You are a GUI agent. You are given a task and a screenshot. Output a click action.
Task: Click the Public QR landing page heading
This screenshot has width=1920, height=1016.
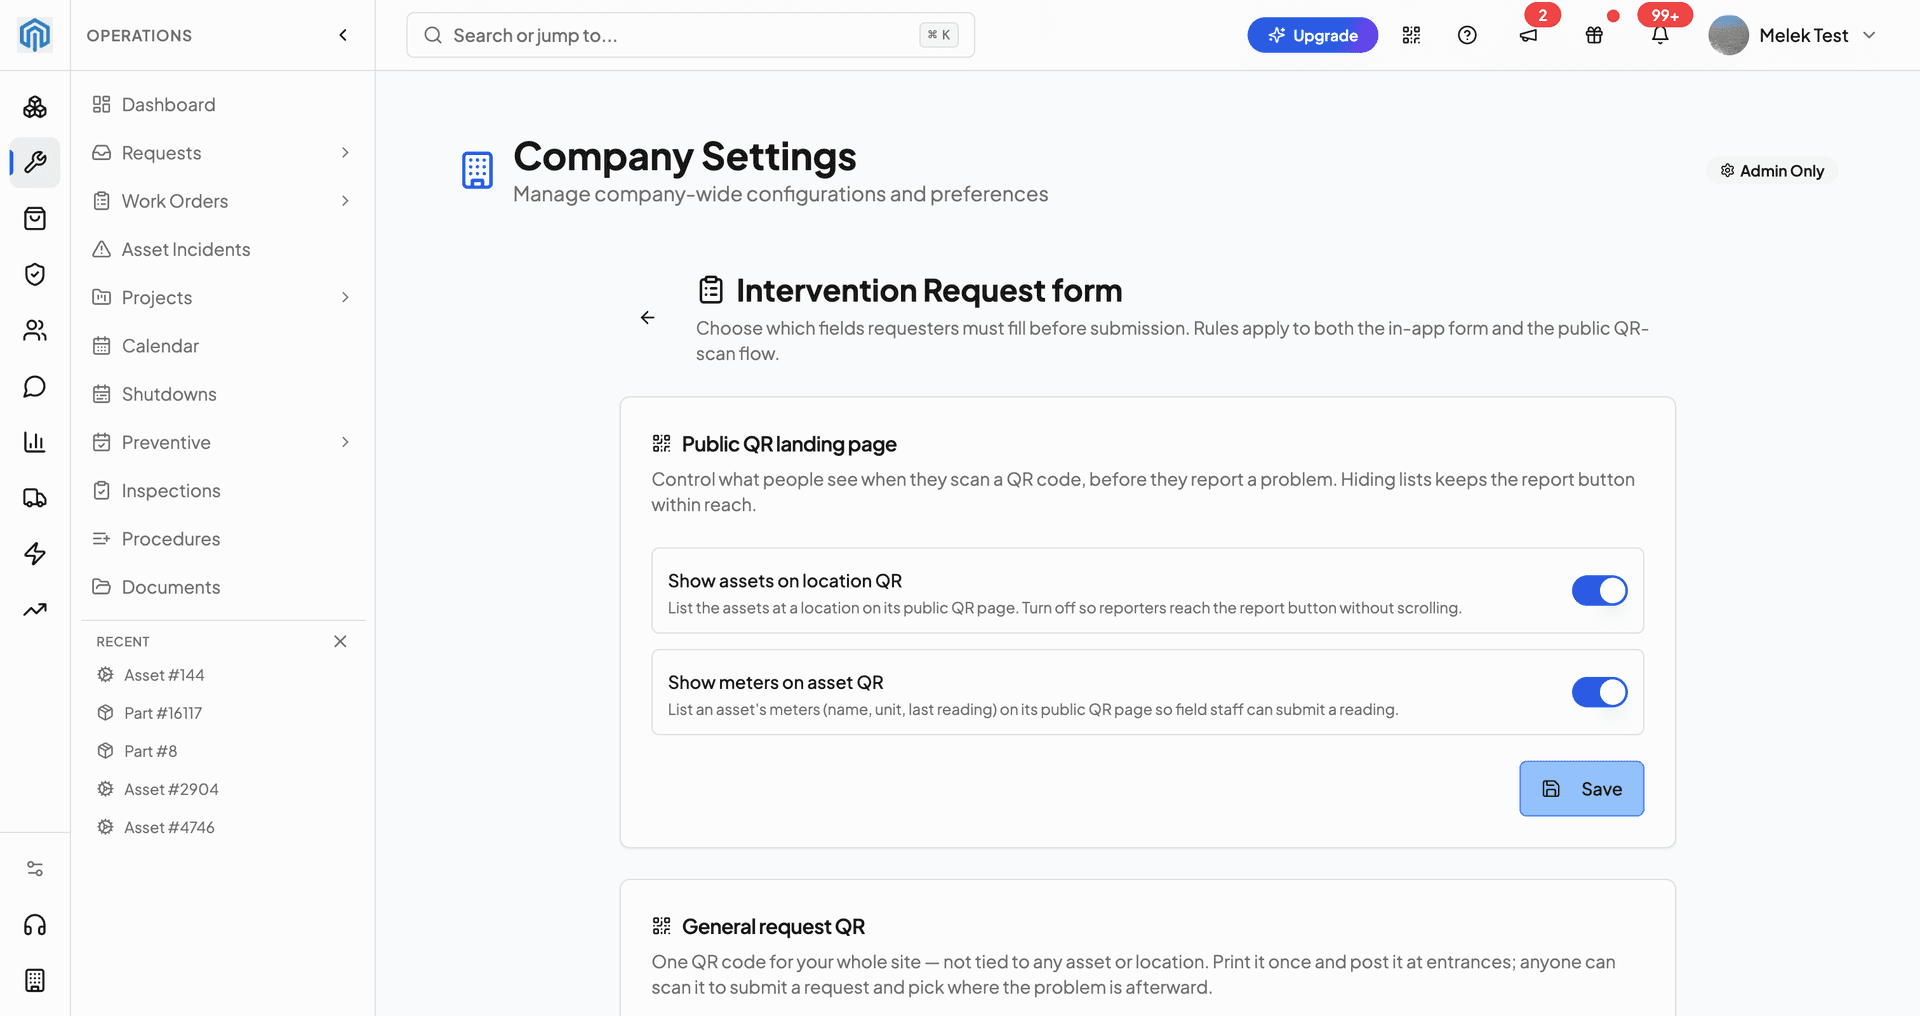[789, 444]
